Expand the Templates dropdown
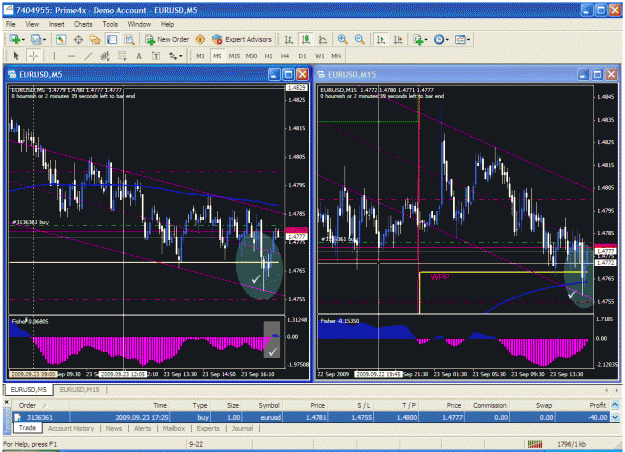Screen dimensions: 625x452 click(468, 40)
